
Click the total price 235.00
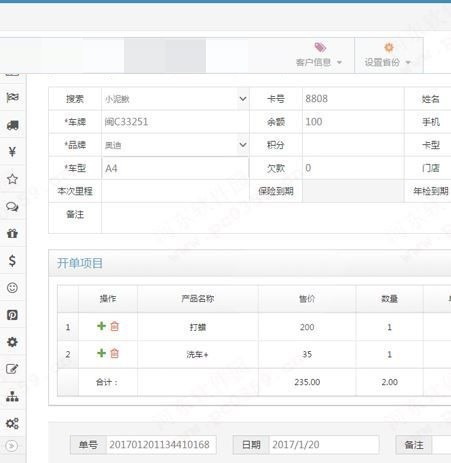307,382
